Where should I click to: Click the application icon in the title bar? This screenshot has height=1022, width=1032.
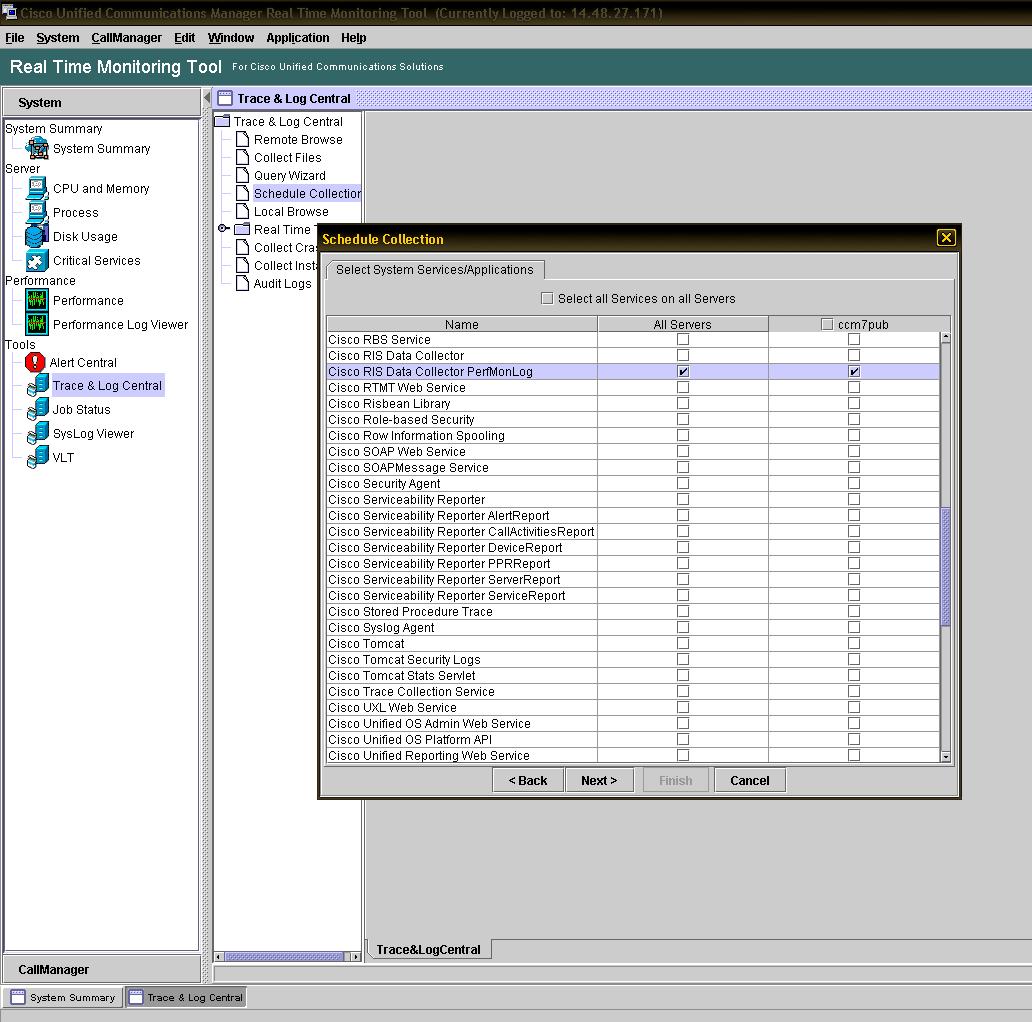click(9, 13)
